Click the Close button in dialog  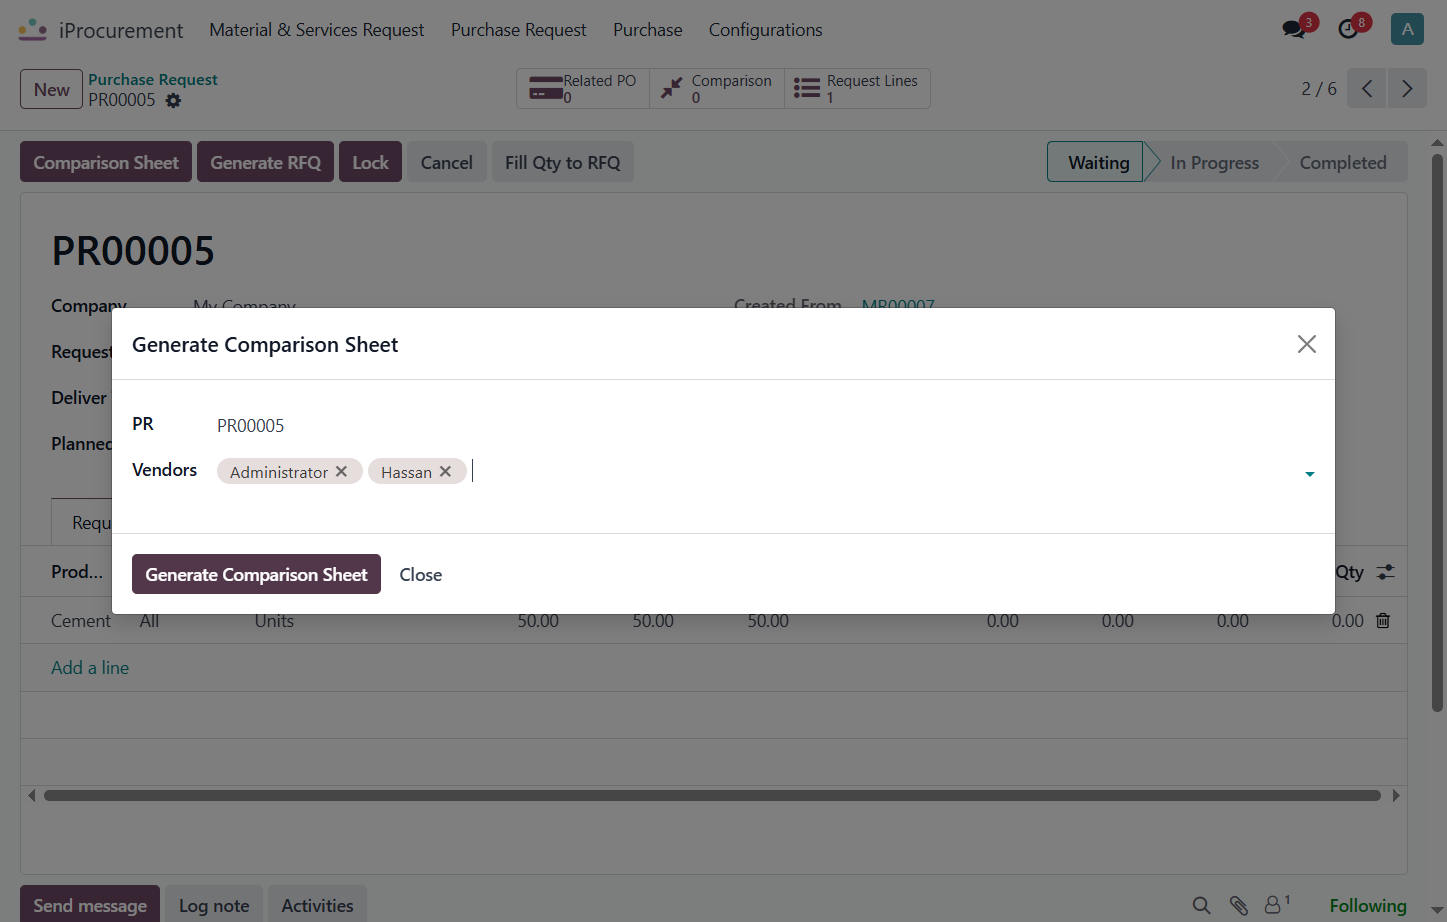click(420, 574)
